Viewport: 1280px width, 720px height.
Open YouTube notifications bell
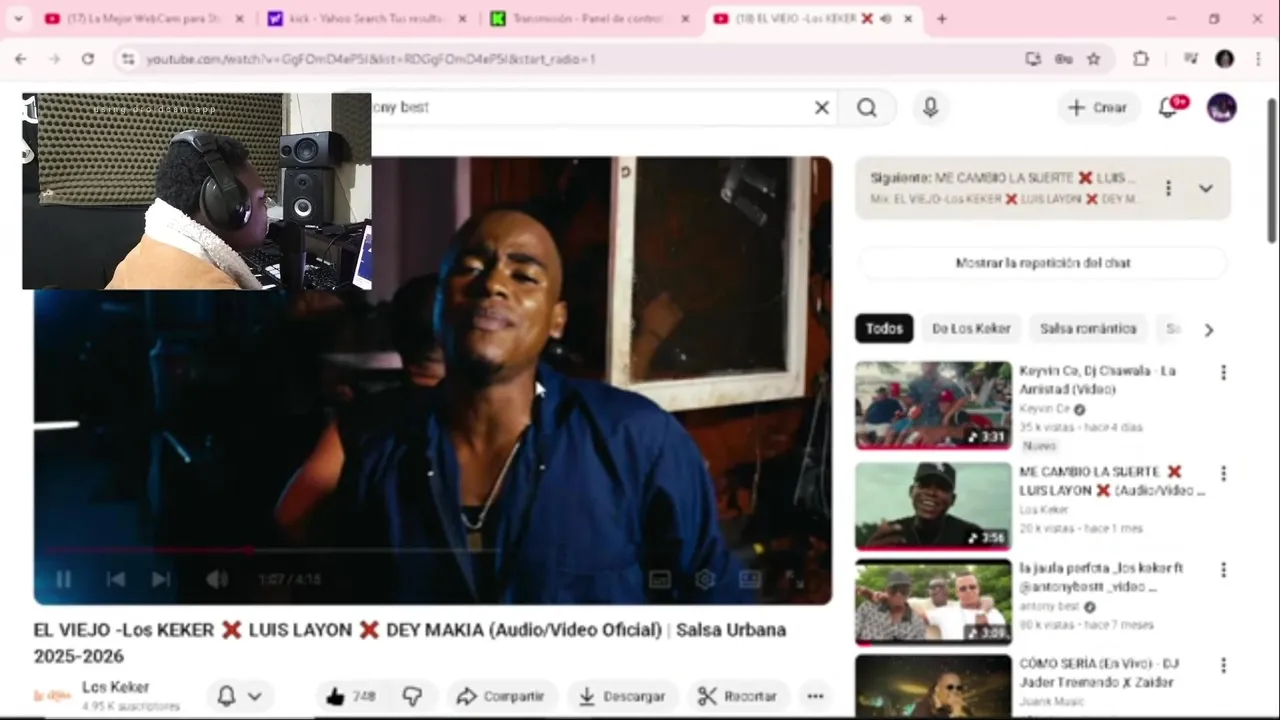(x=1168, y=108)
